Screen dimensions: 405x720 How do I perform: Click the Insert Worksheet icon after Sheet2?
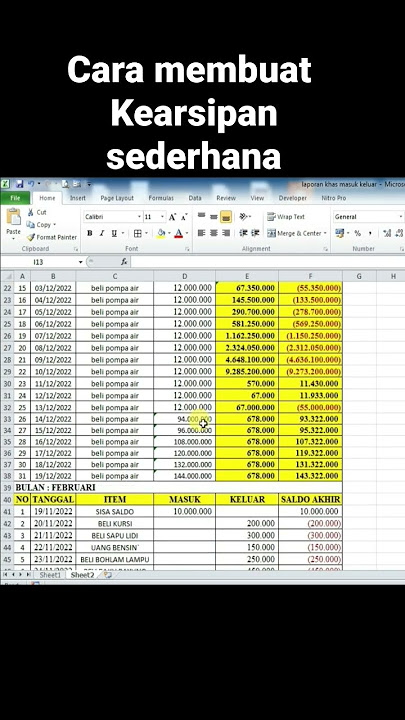(x=107, y=575)
